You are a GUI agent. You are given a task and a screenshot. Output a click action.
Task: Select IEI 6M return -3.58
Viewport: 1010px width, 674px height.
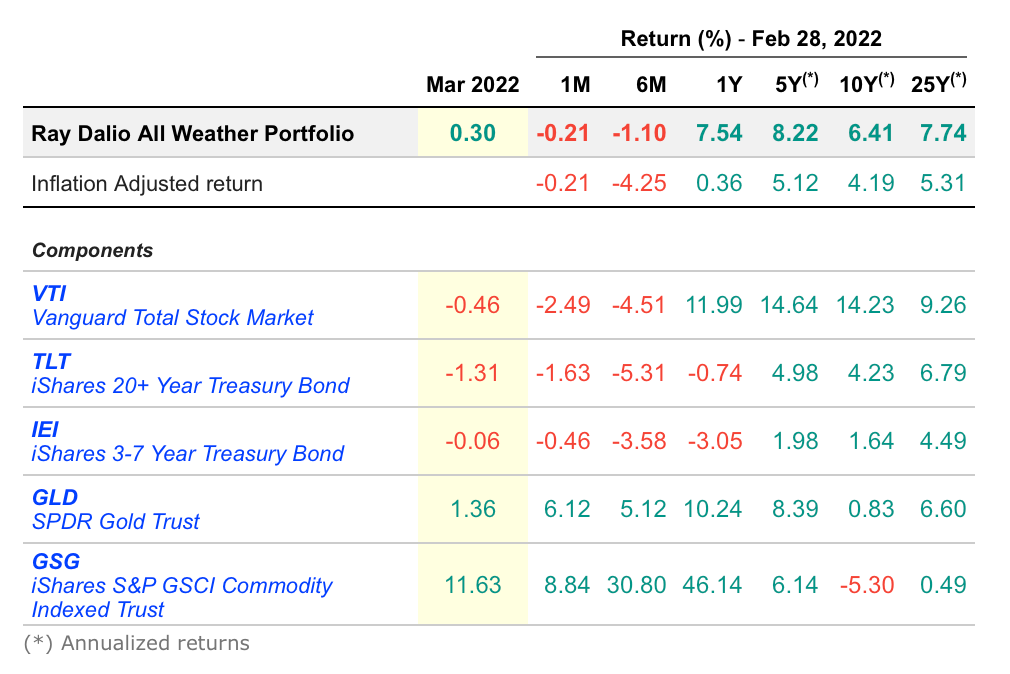tap(639, 441)
